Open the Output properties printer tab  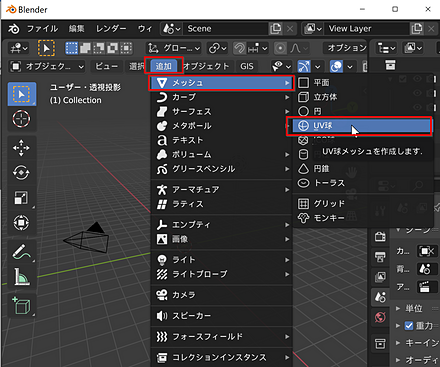[380, 257]
